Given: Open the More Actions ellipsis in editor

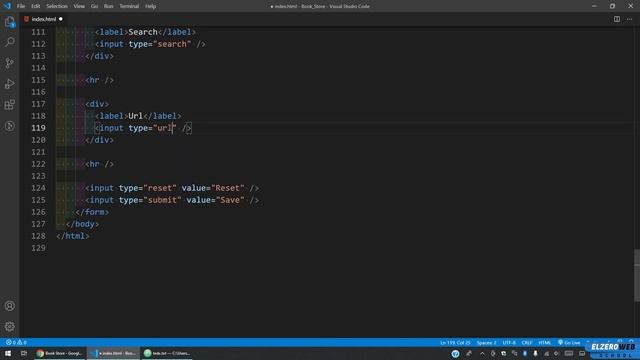Looking at the screenshot, I should (x=629, y=19).
